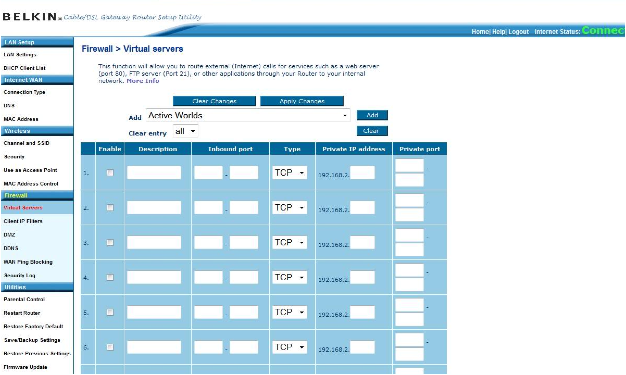This screenshot has height=375, width=626.
Task: Open the Clear entry dropdown set to all
Action: tap(186, 131)
